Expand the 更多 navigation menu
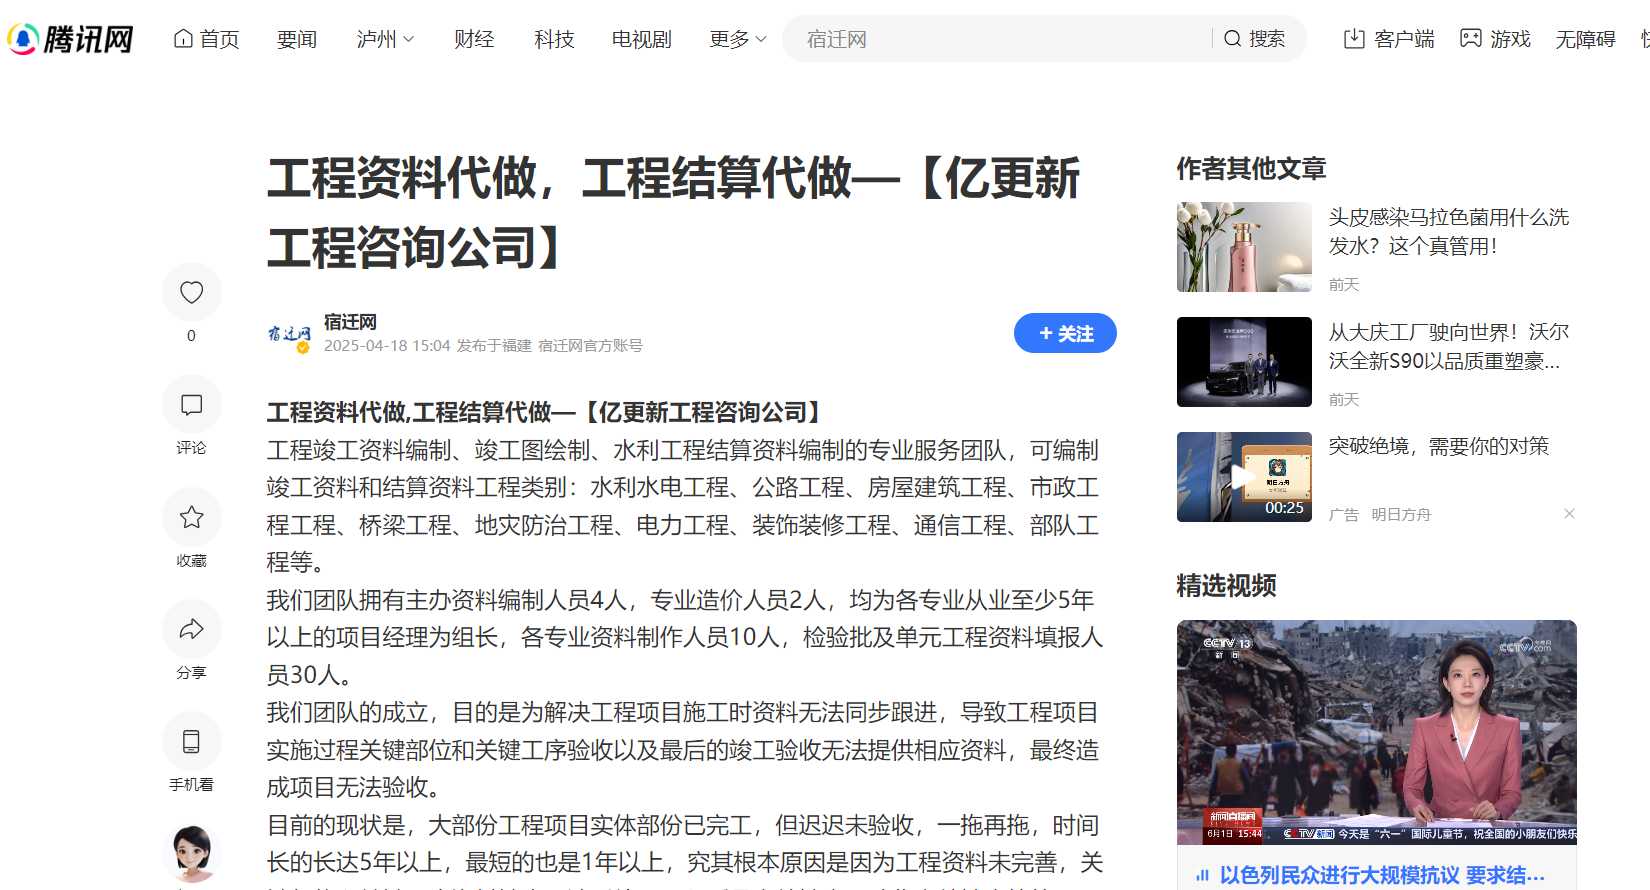 coord(738,39)
